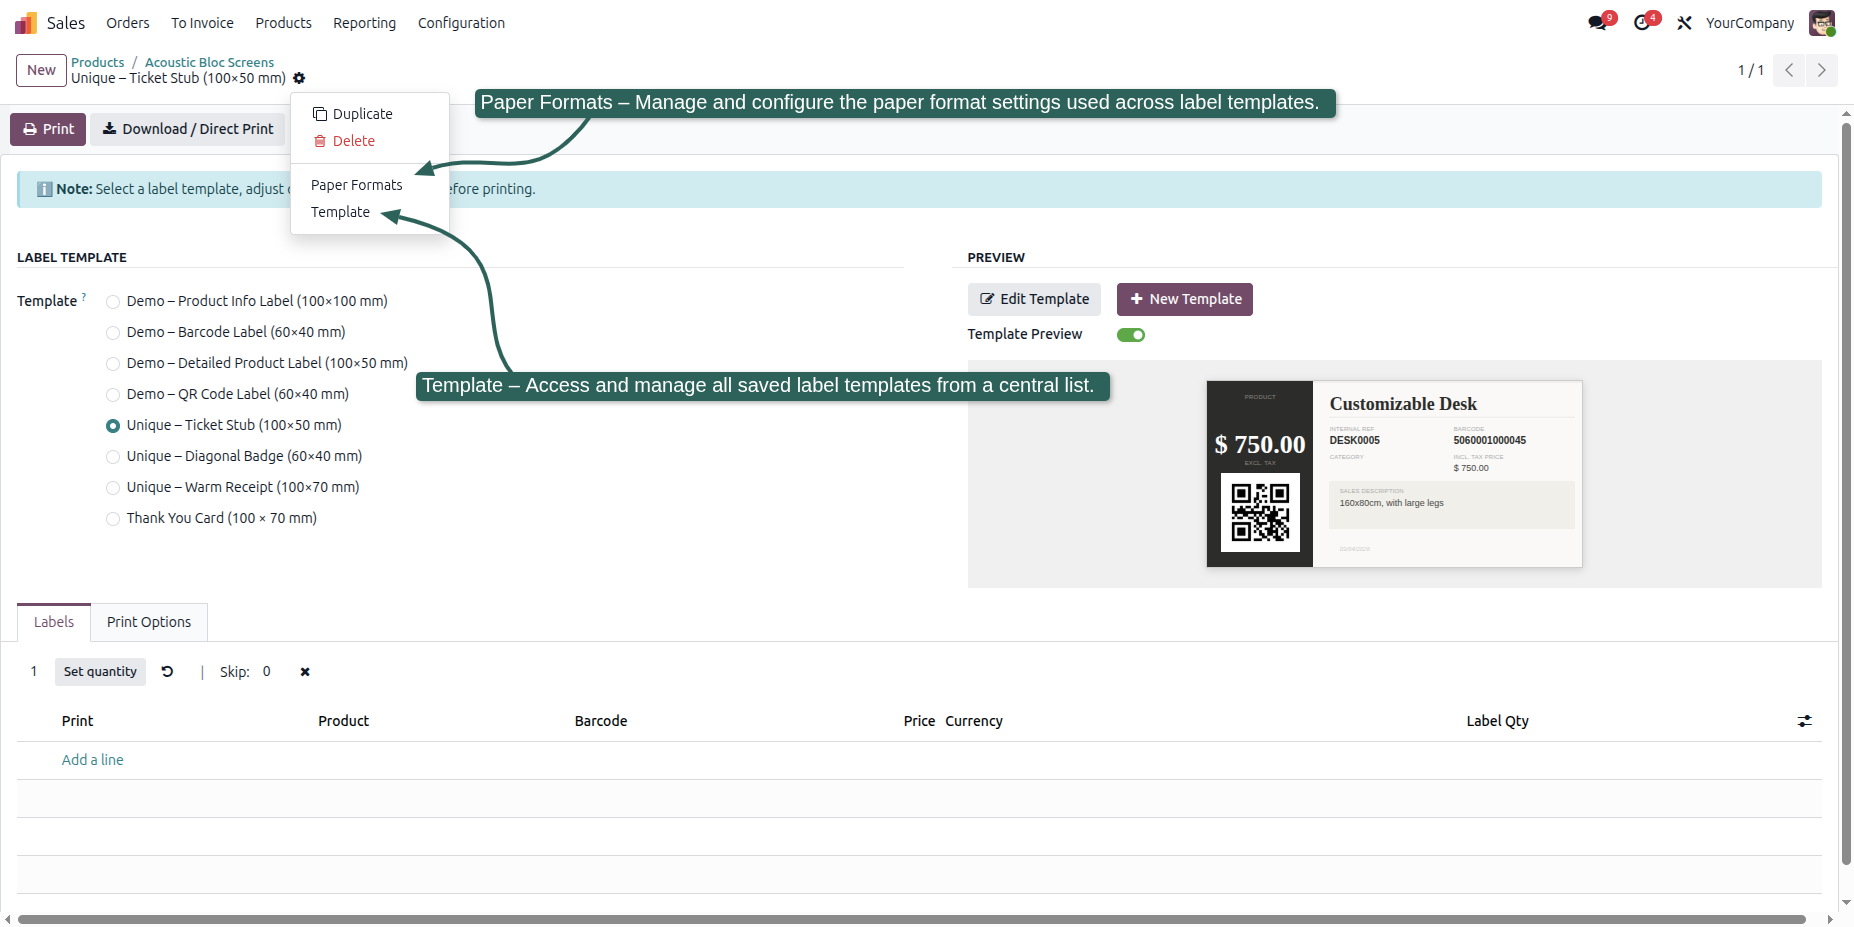The image size is (1854, 927).
Task: Open column settings adjust icon
Action: click(x=1805, y=721)
